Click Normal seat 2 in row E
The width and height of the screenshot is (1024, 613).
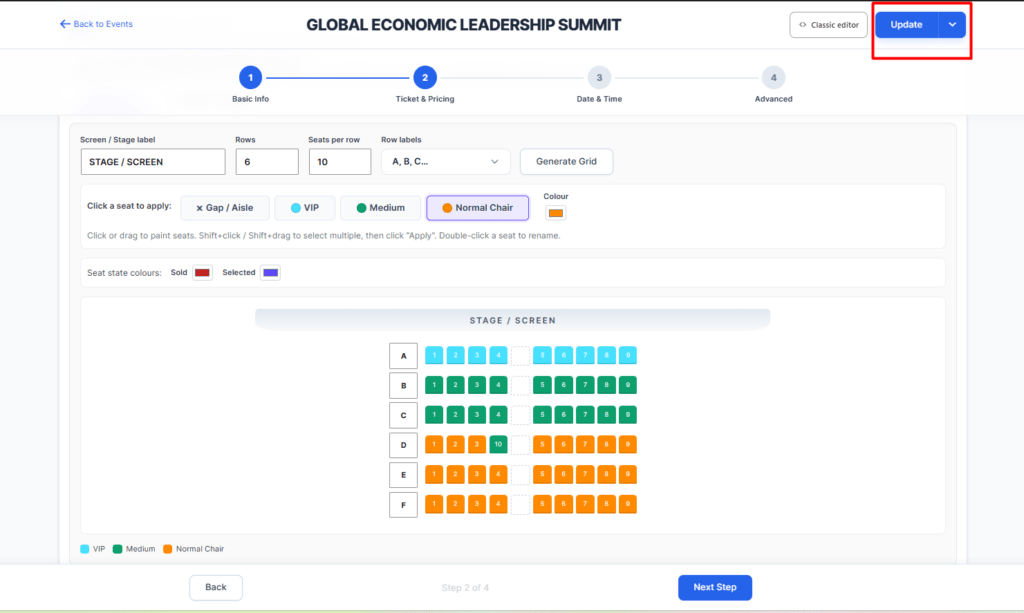pyautogui.click(x=455, y=475)
